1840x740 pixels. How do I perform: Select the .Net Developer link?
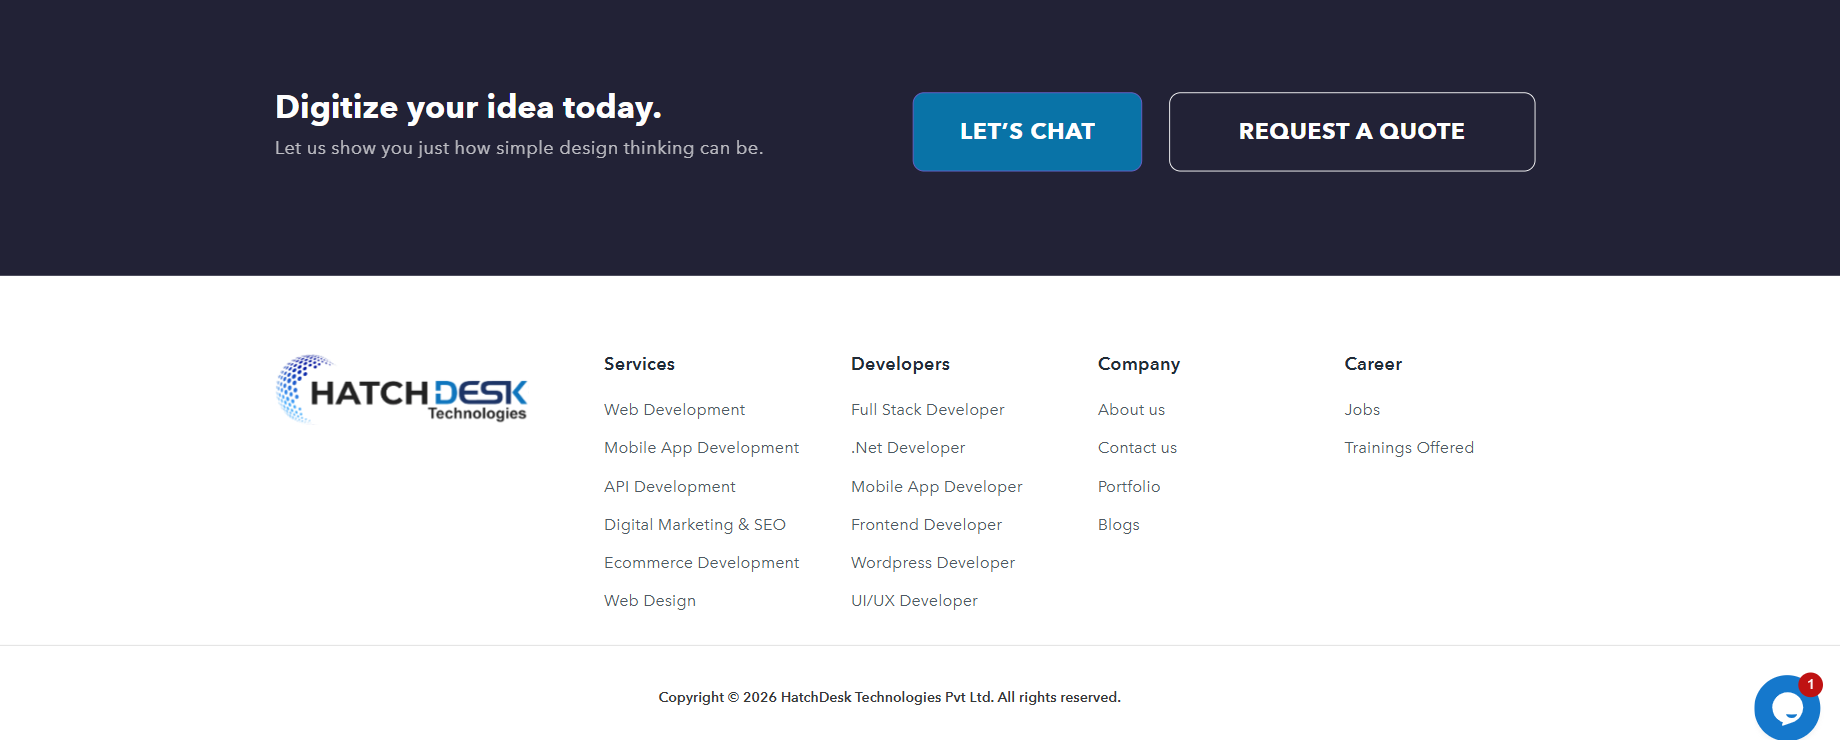(x=908, y=448)
